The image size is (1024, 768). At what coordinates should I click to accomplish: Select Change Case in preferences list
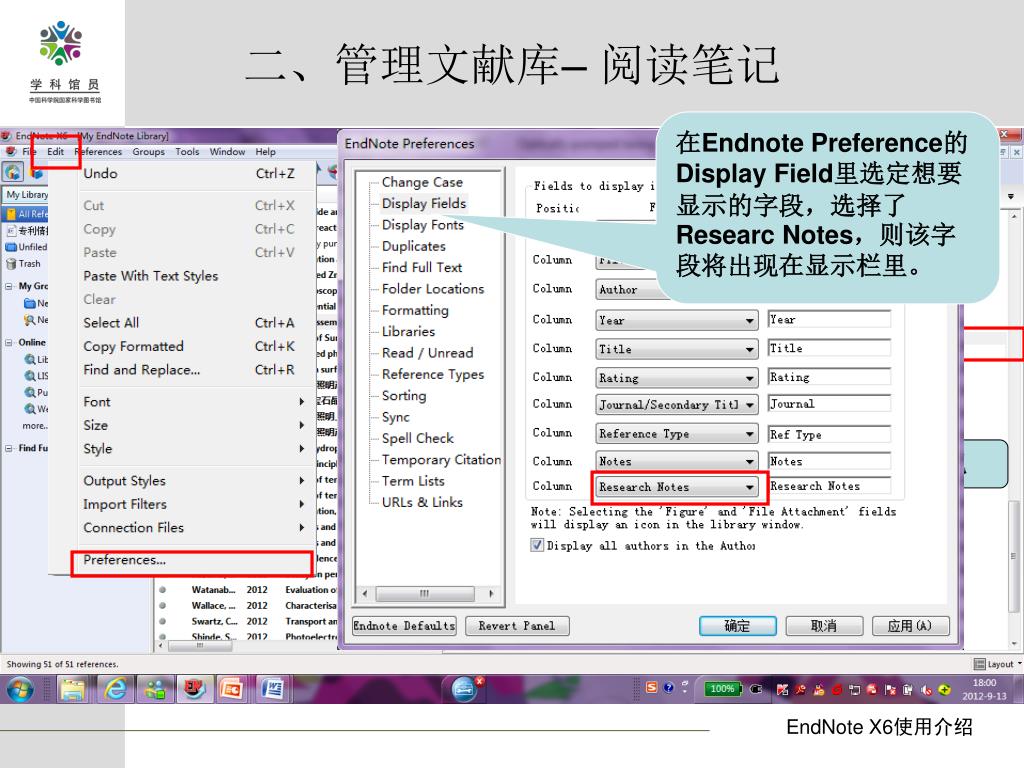coord(422,182)
